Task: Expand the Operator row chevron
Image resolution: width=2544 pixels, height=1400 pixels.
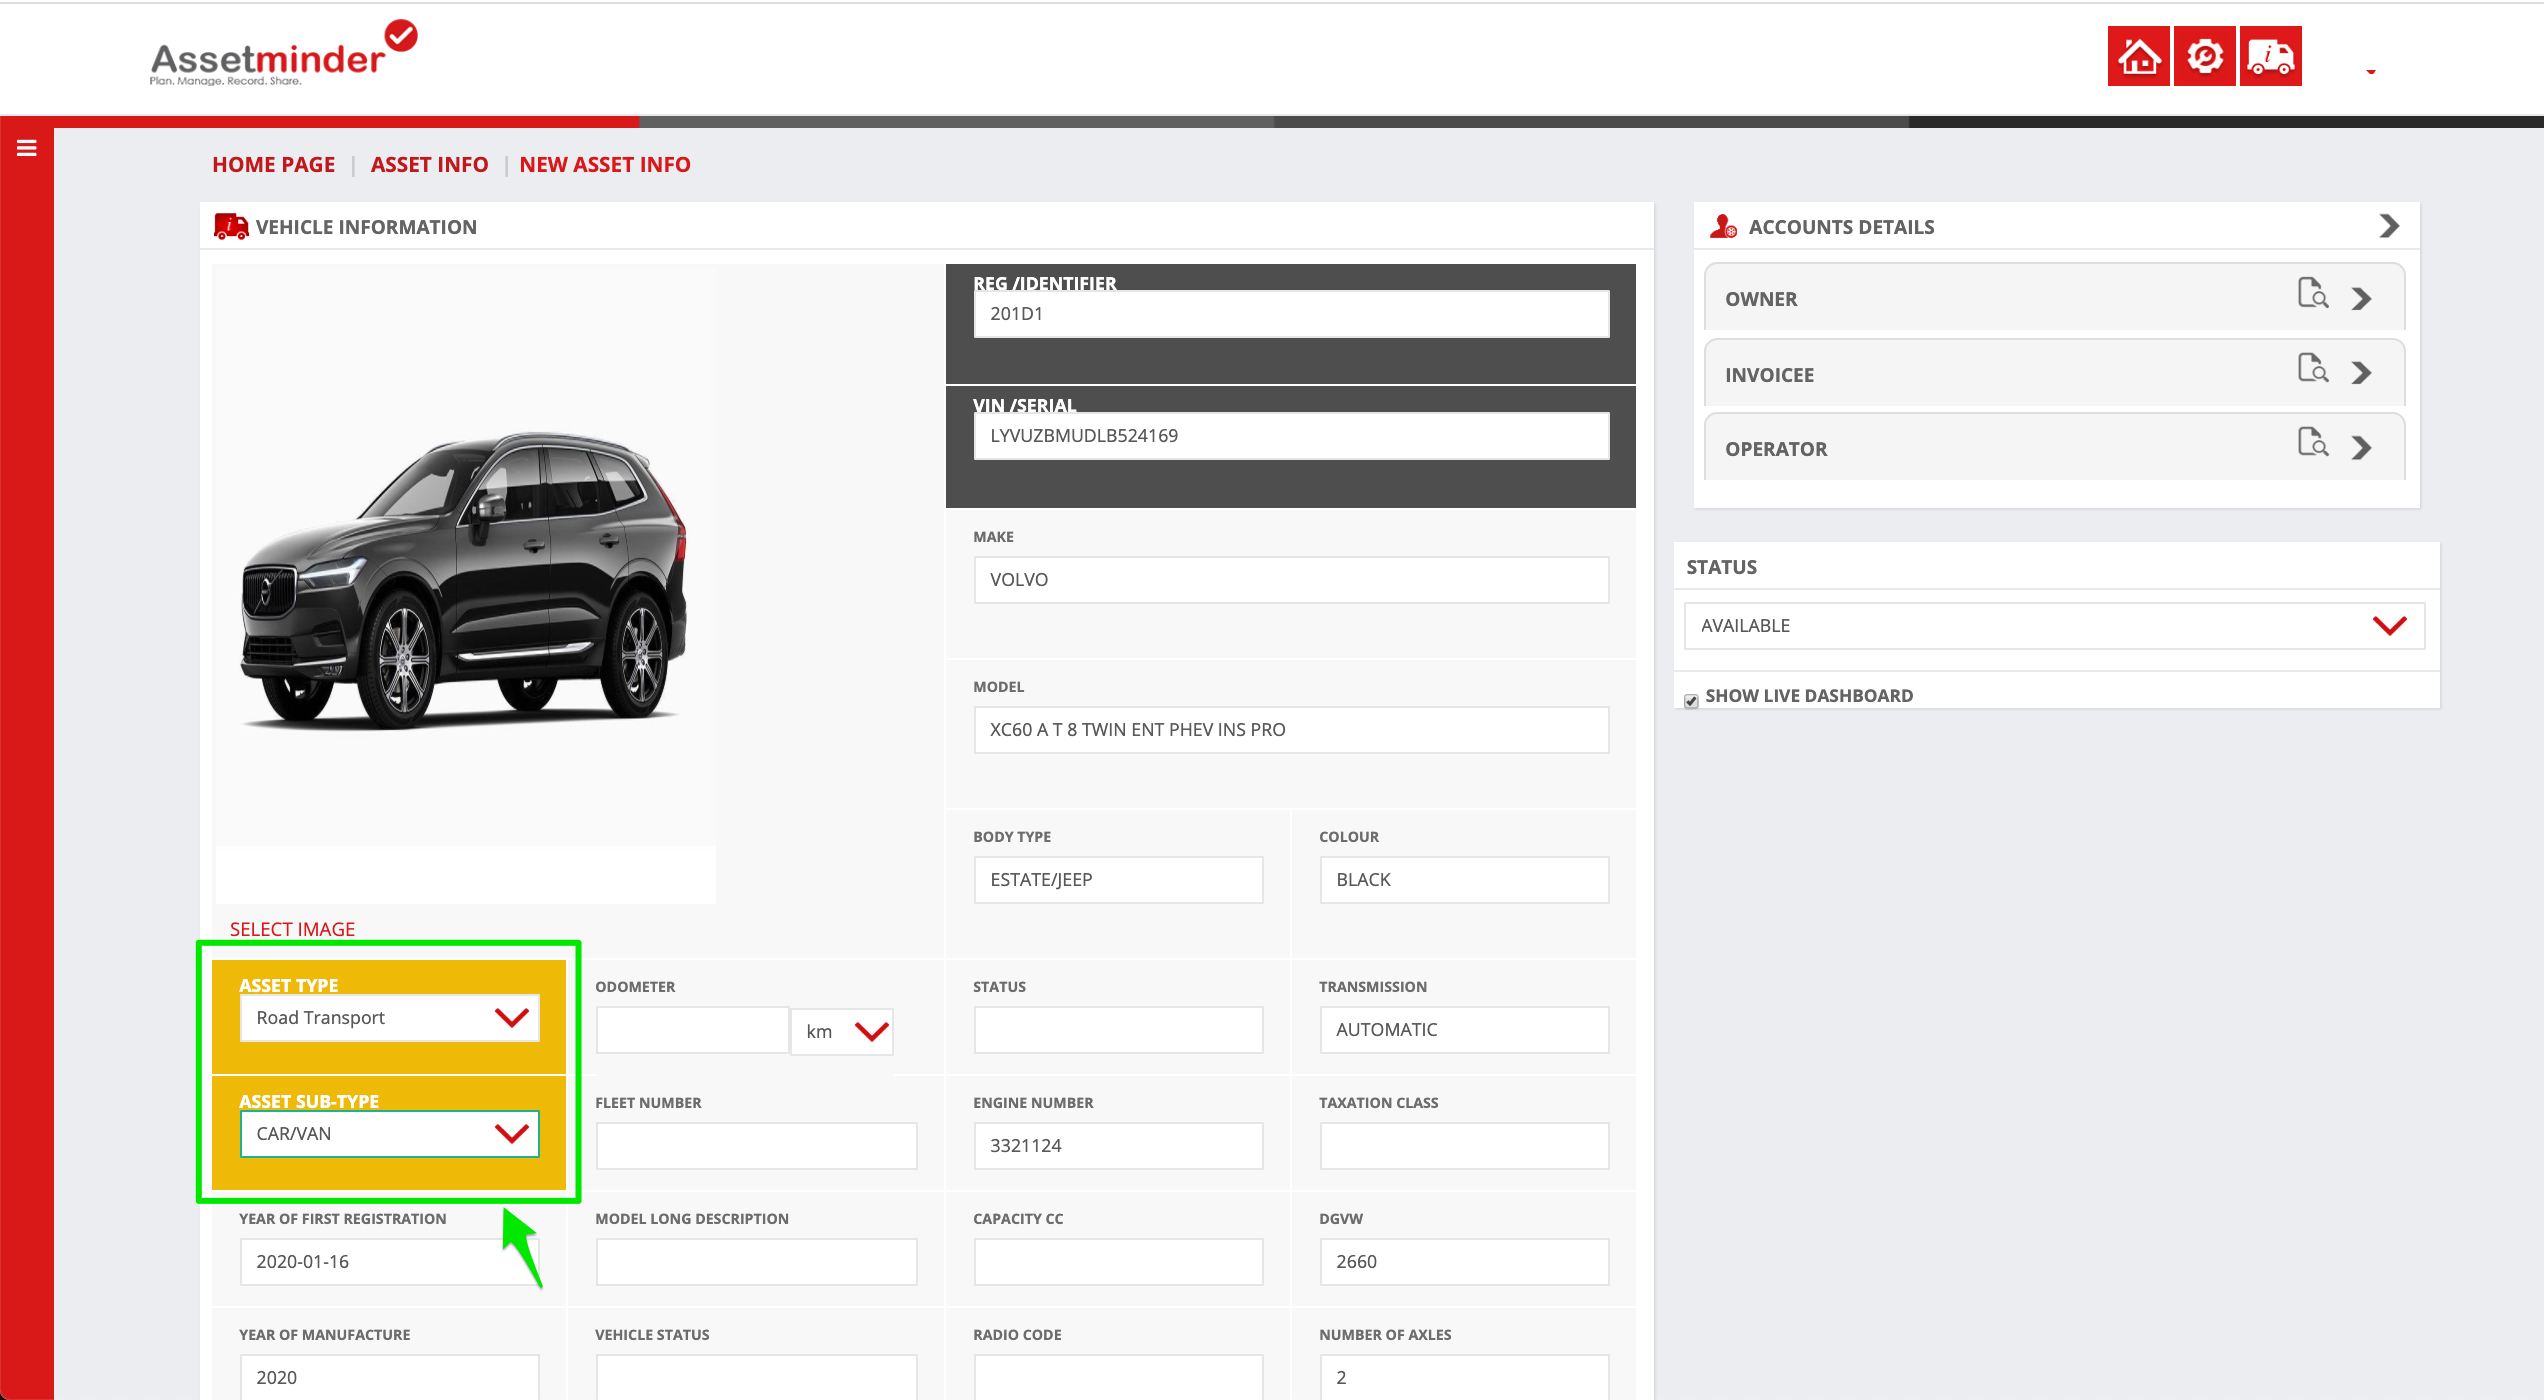Action: [x=2362, y=448]
